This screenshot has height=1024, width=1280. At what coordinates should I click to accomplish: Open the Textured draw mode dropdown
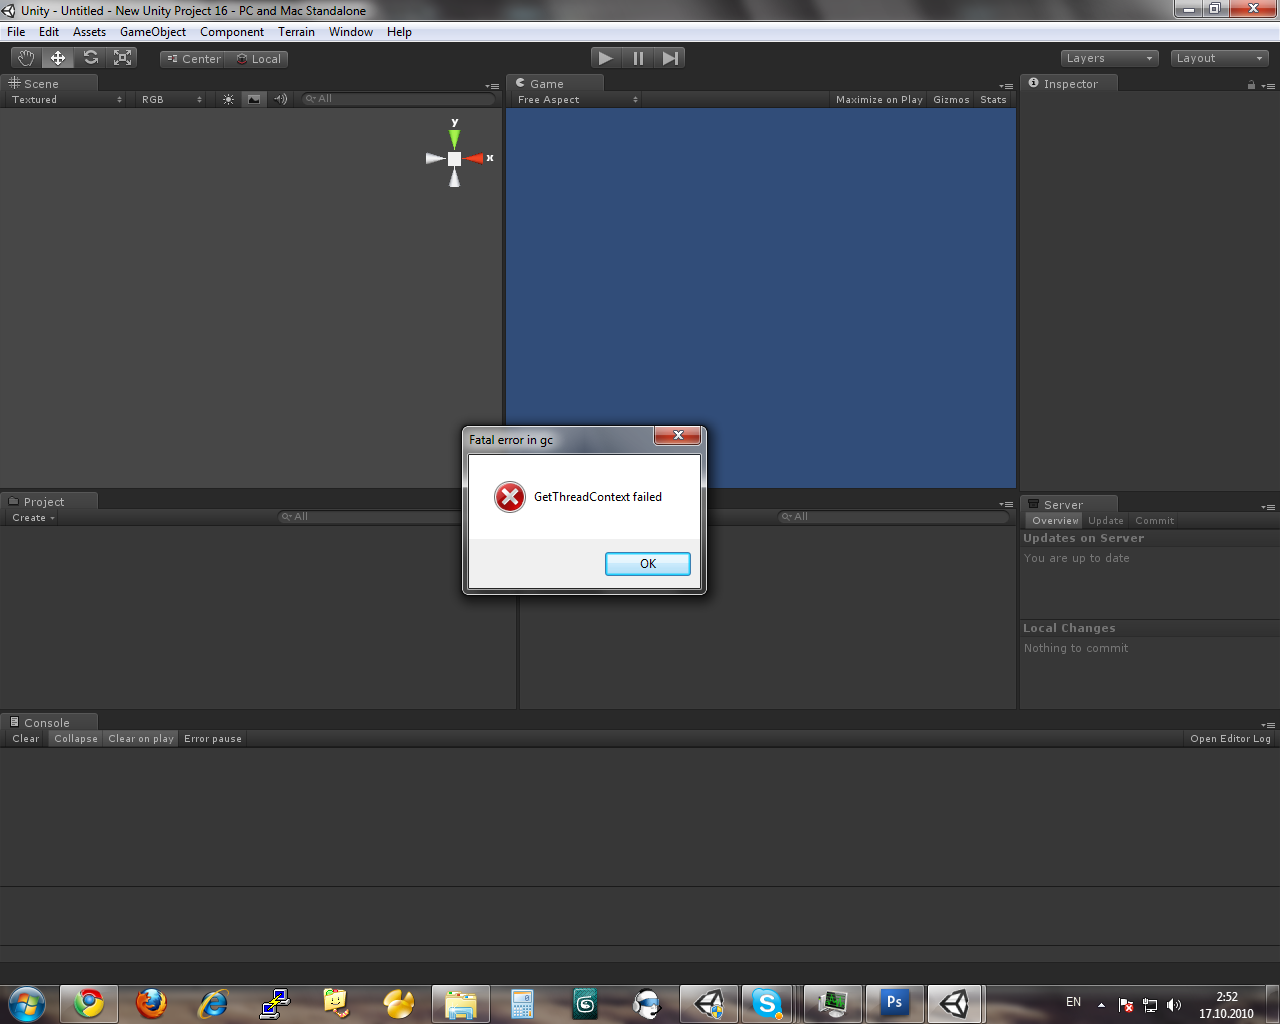[x=66, y=99]
